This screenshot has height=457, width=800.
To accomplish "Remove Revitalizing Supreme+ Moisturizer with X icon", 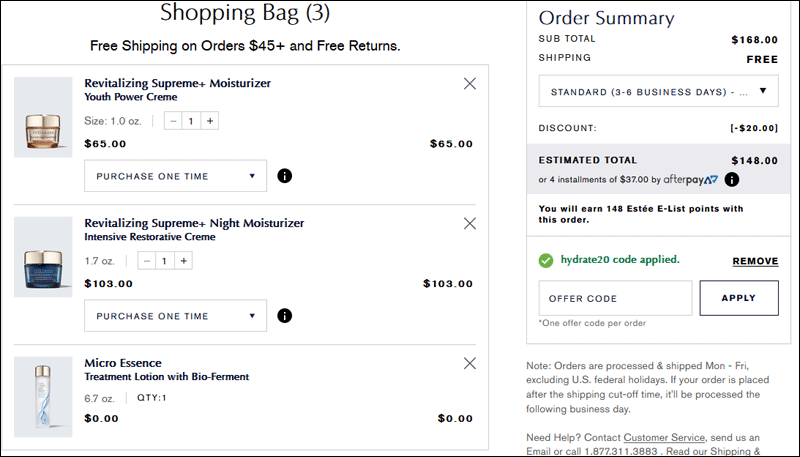I will (x=469, y=84).
